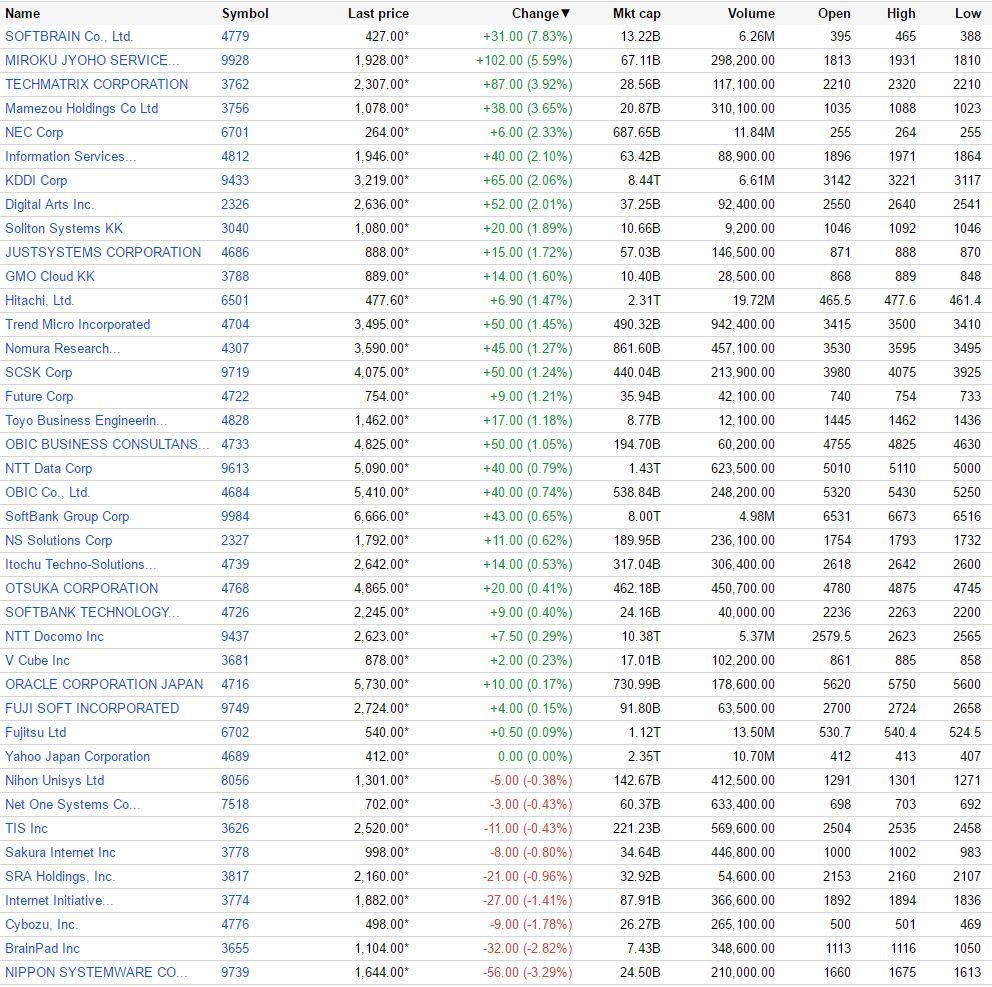Open TIS Inc link

(x=27, y=829)
